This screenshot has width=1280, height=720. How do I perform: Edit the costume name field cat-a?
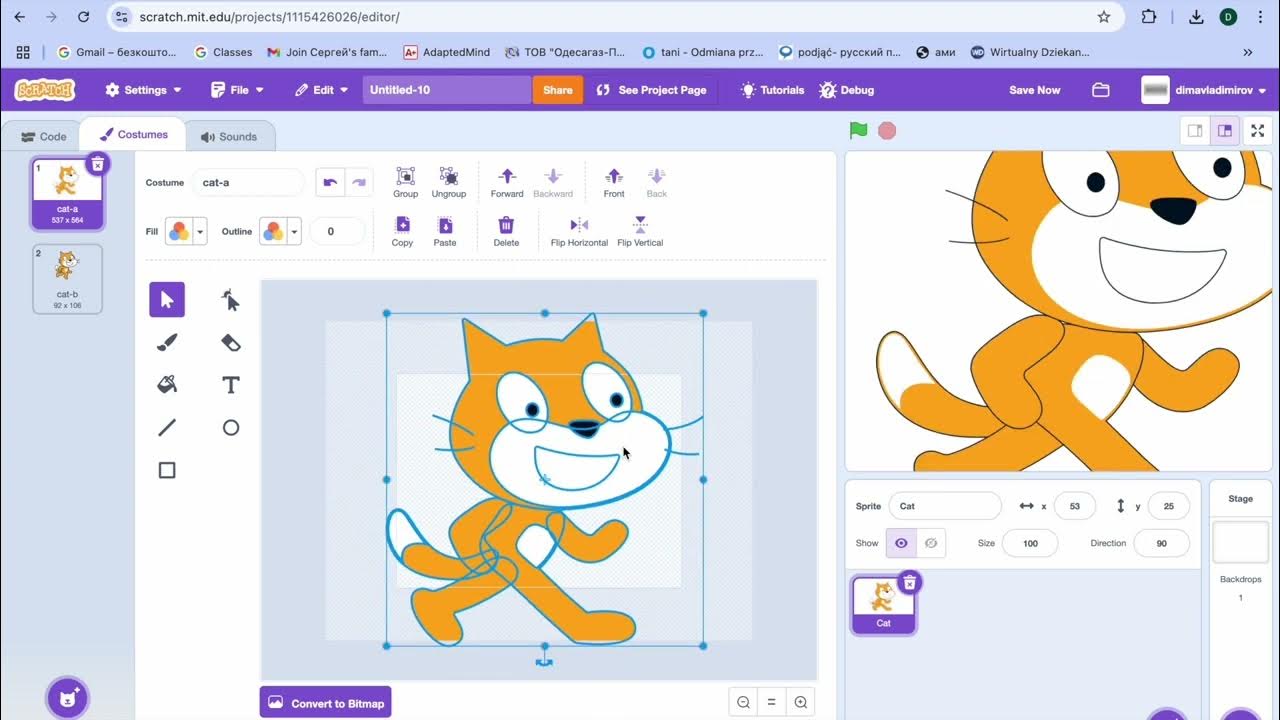(x=248, y=183)
